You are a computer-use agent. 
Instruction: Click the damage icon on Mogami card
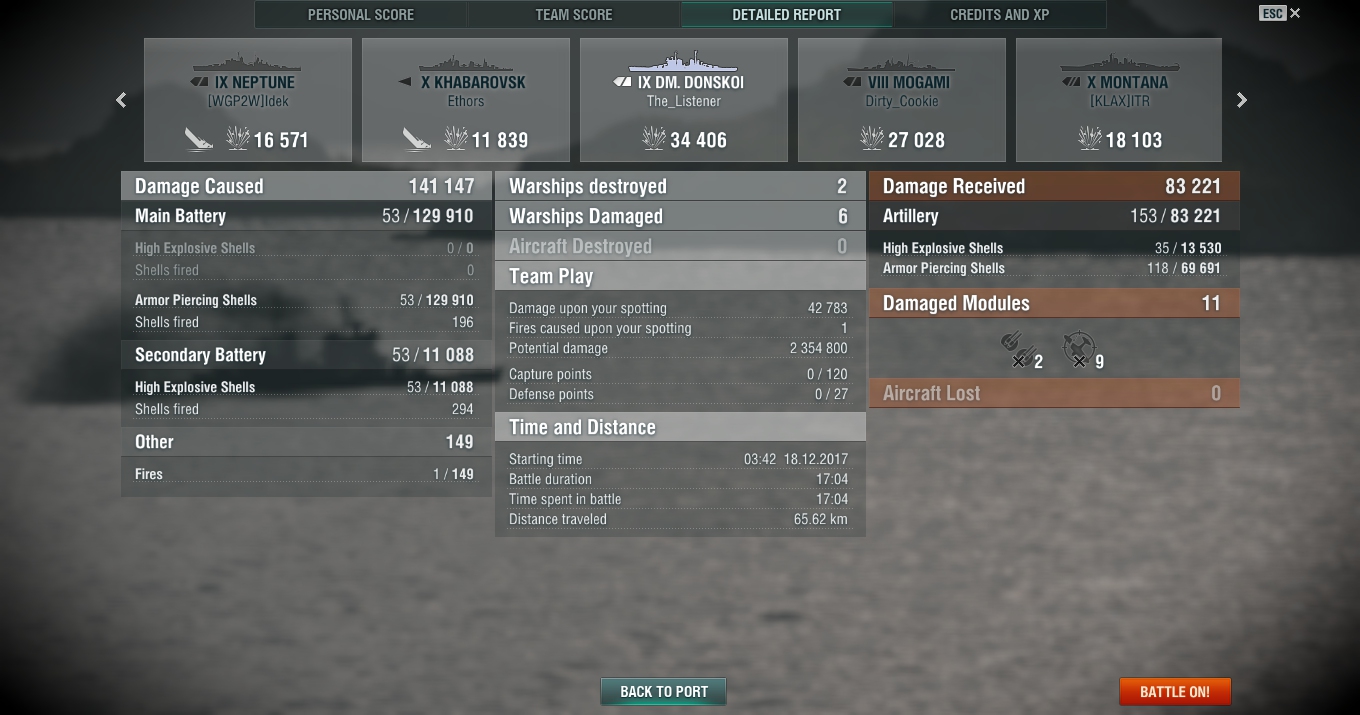[872, 139]
